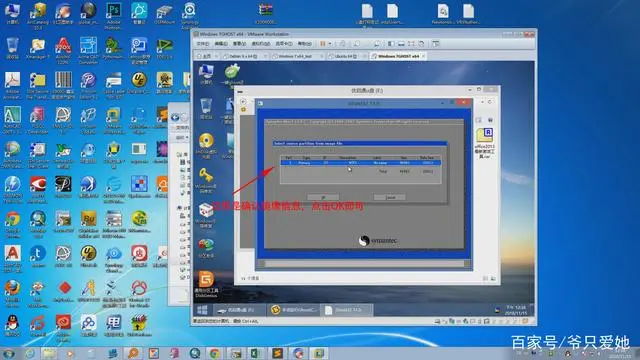Click Cancel button in Ghost partition dialog

pos(390,198)
